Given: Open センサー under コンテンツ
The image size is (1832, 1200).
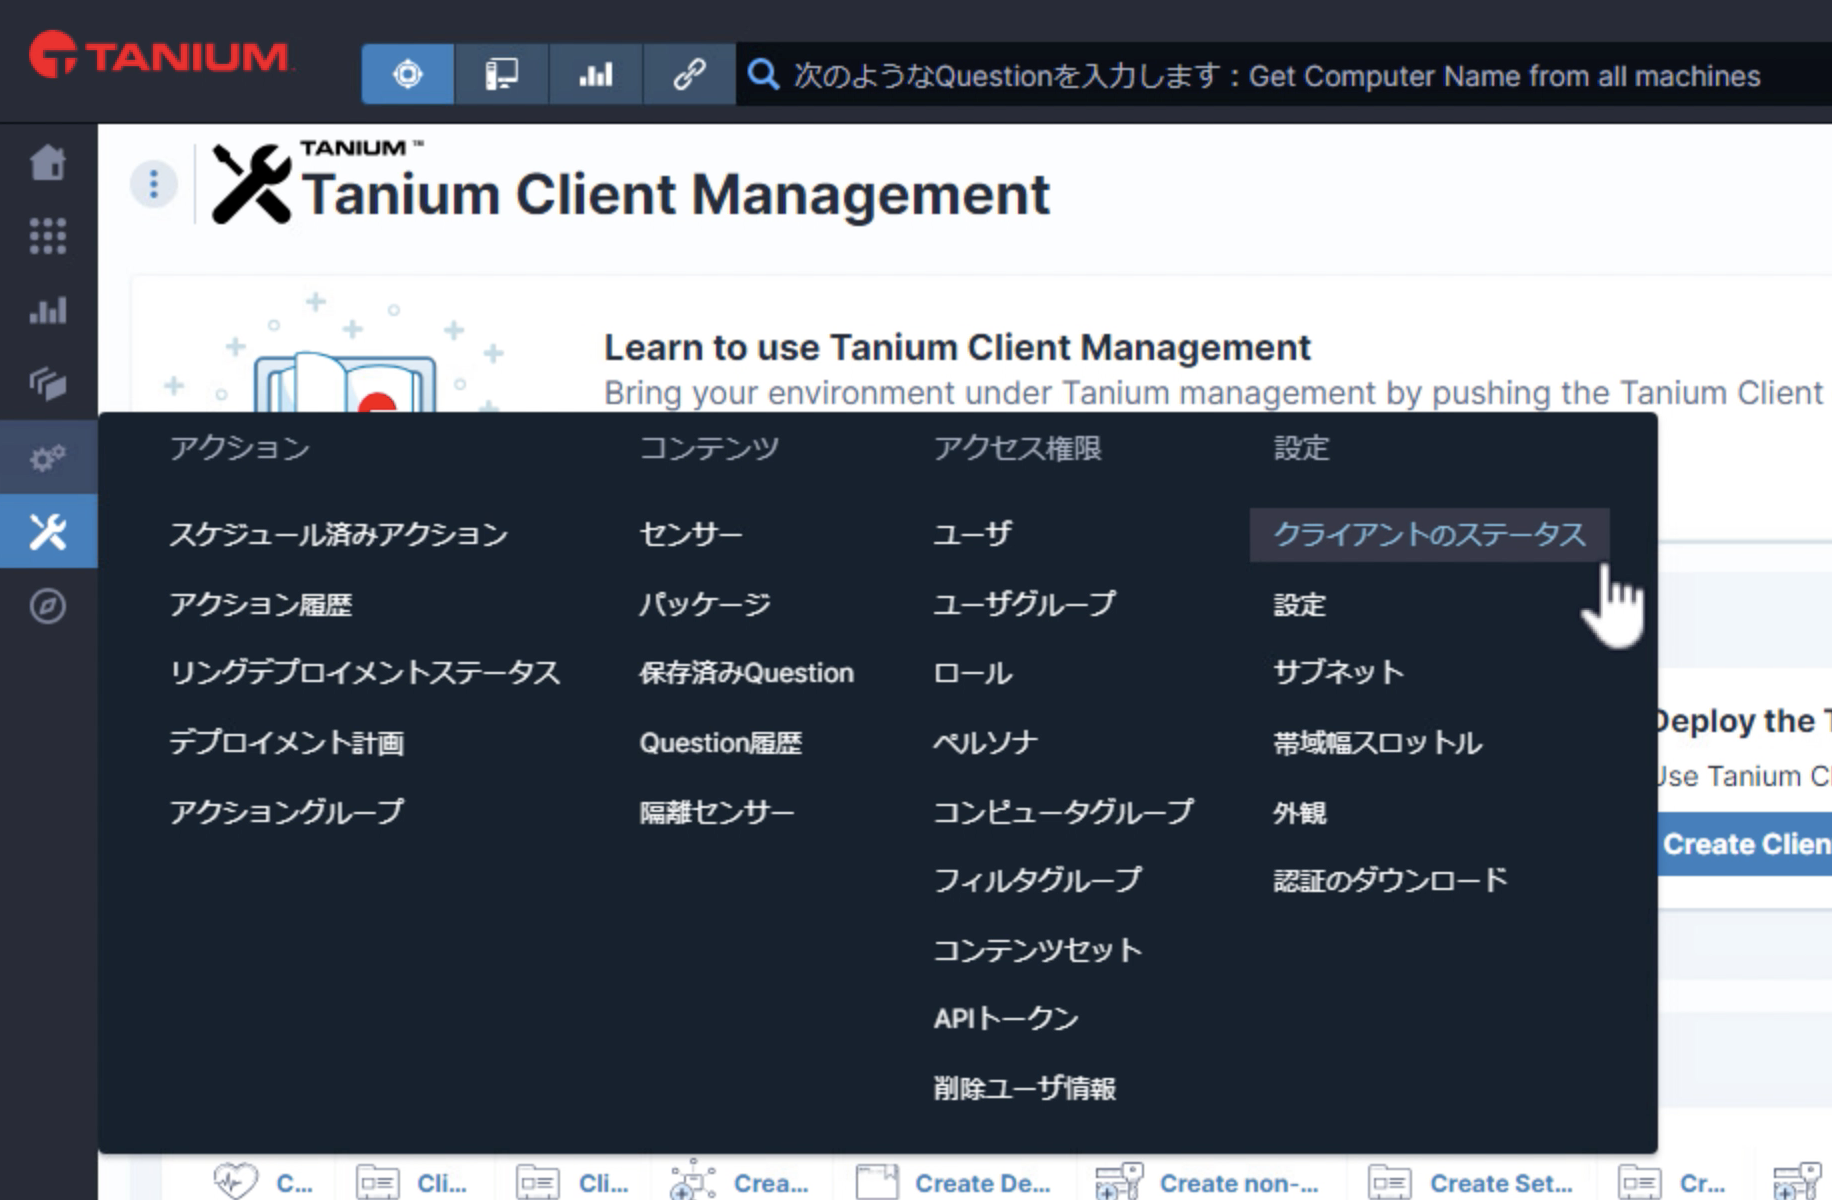Looking at the screenshot, I should pos(691,535).
